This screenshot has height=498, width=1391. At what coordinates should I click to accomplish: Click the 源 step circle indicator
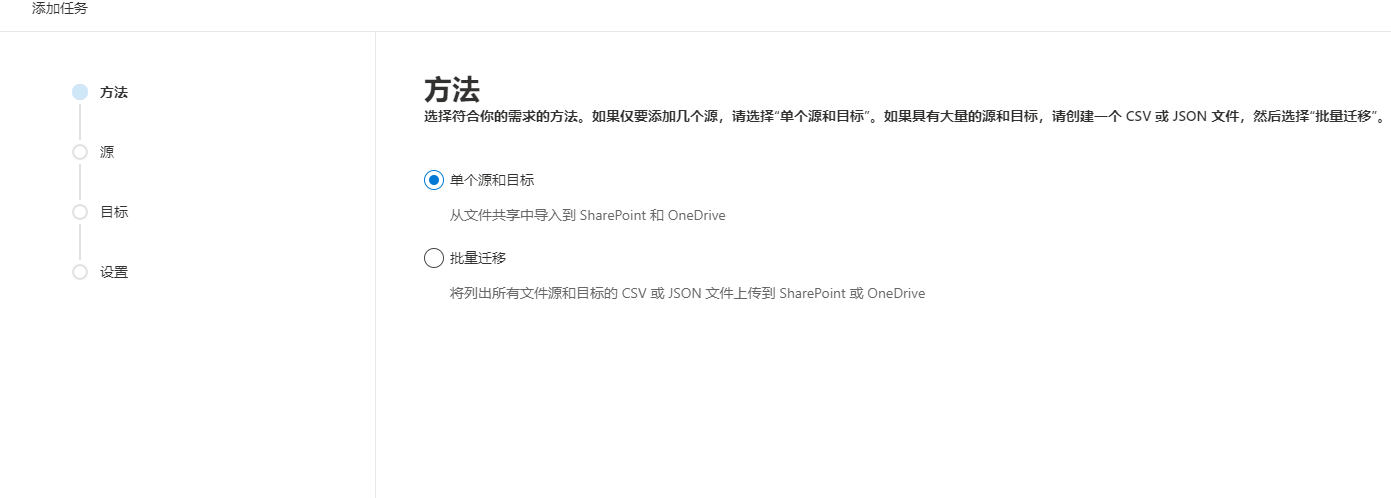(80, 152)
